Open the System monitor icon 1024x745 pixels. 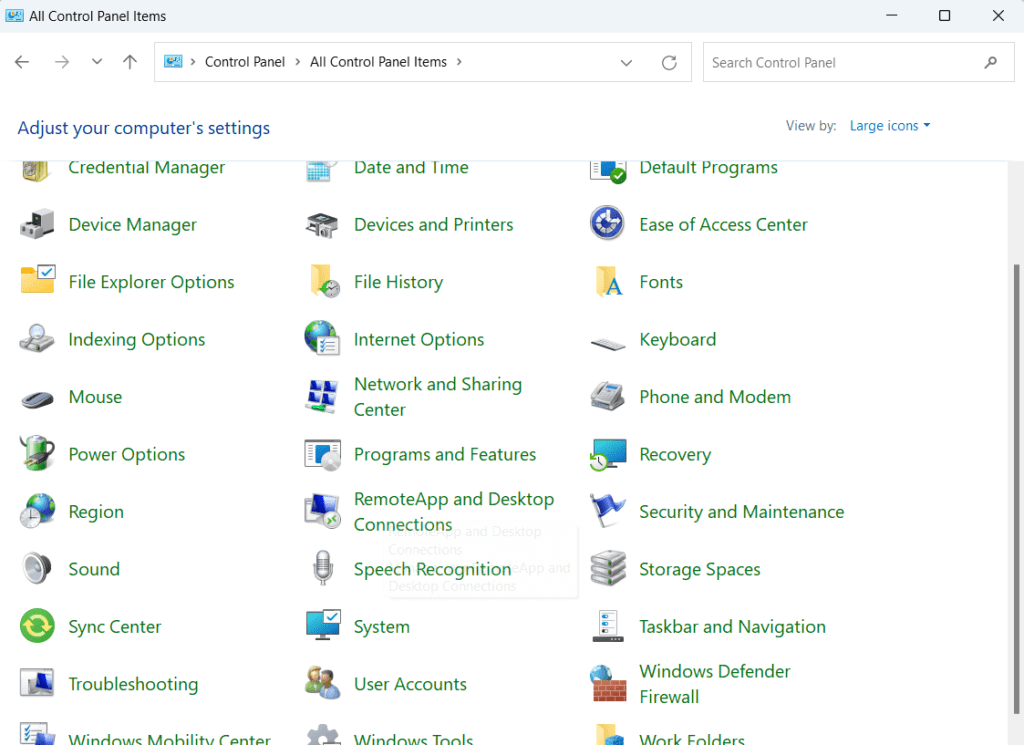click(323, 625)
